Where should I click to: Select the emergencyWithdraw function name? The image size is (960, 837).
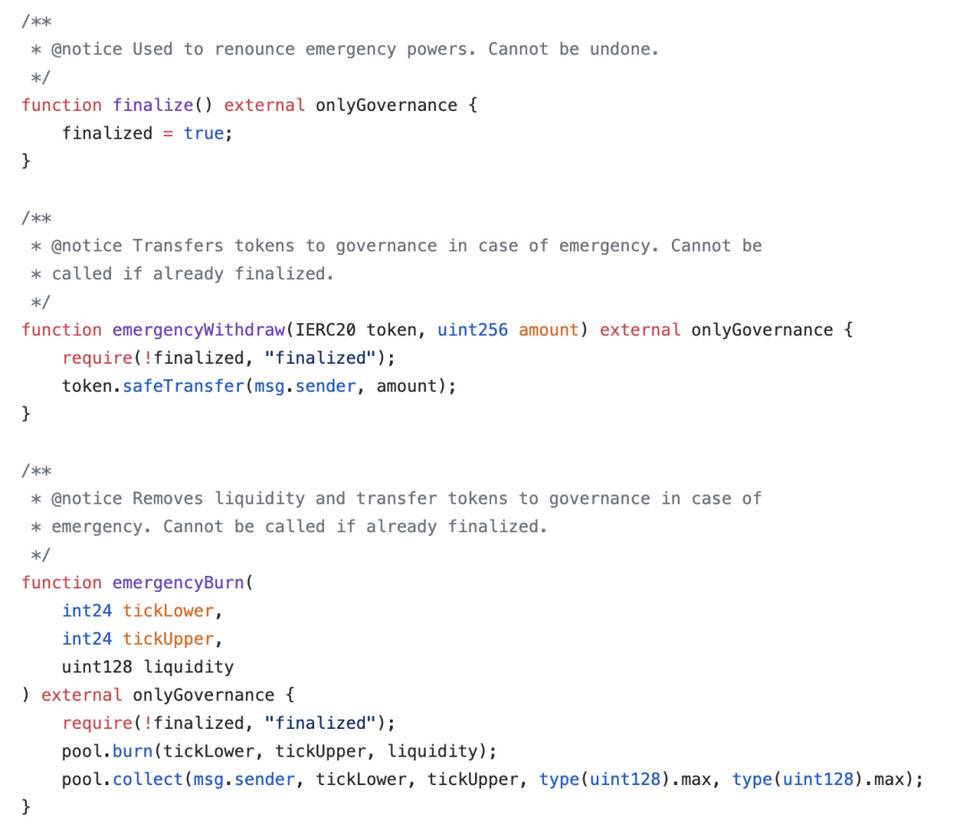point(198,330)
